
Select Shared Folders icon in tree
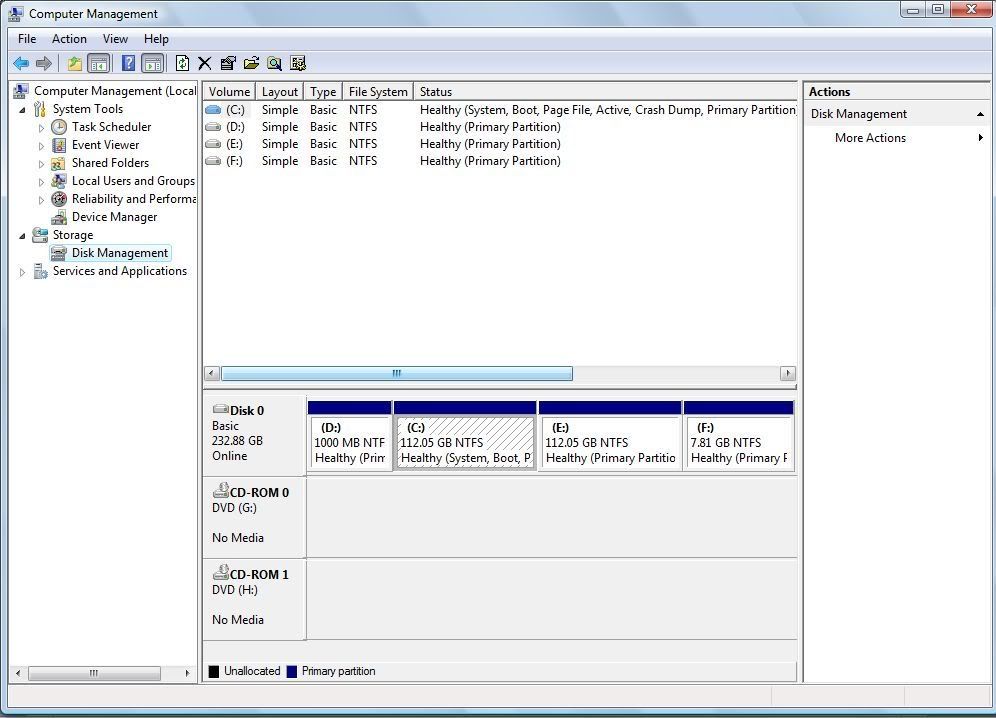click(x=58, y=163)
